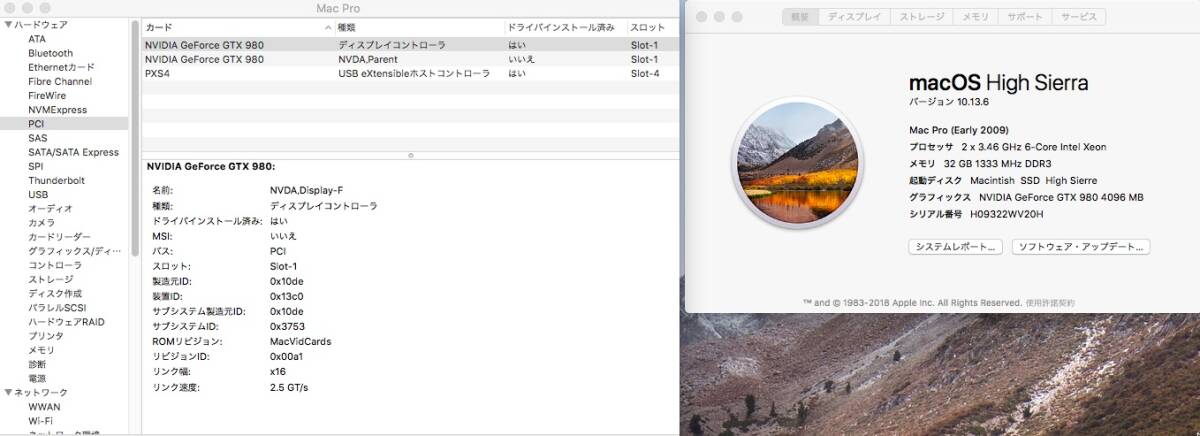Select NVMExpress sidebar item

[57, 109]
